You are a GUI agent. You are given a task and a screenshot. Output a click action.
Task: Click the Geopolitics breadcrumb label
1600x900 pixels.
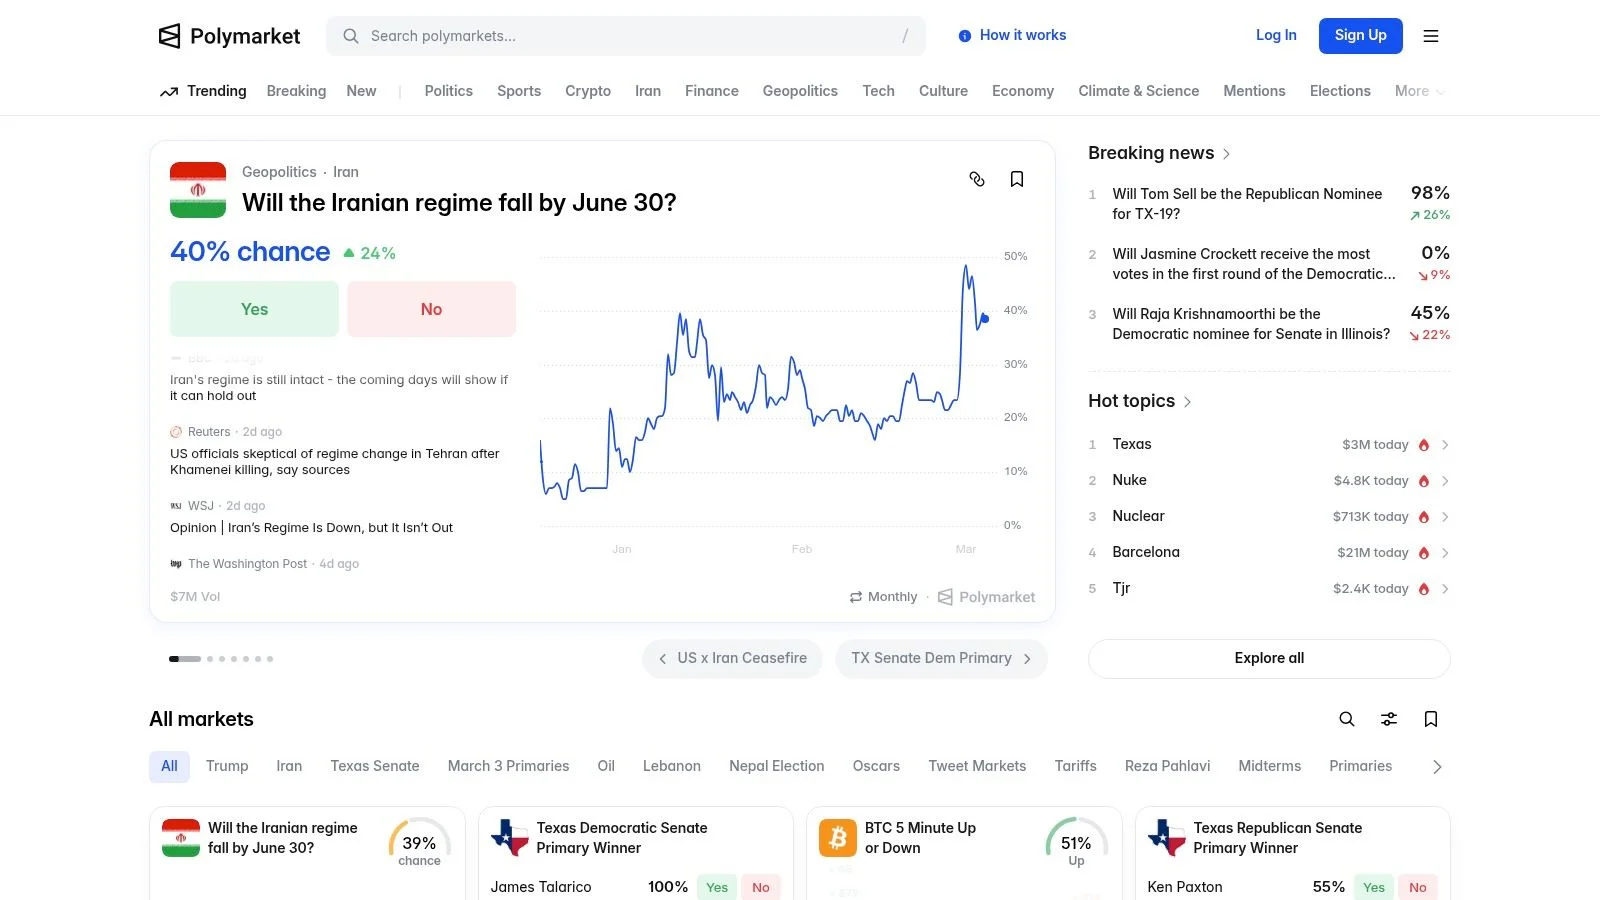click(x=279, y=172)
